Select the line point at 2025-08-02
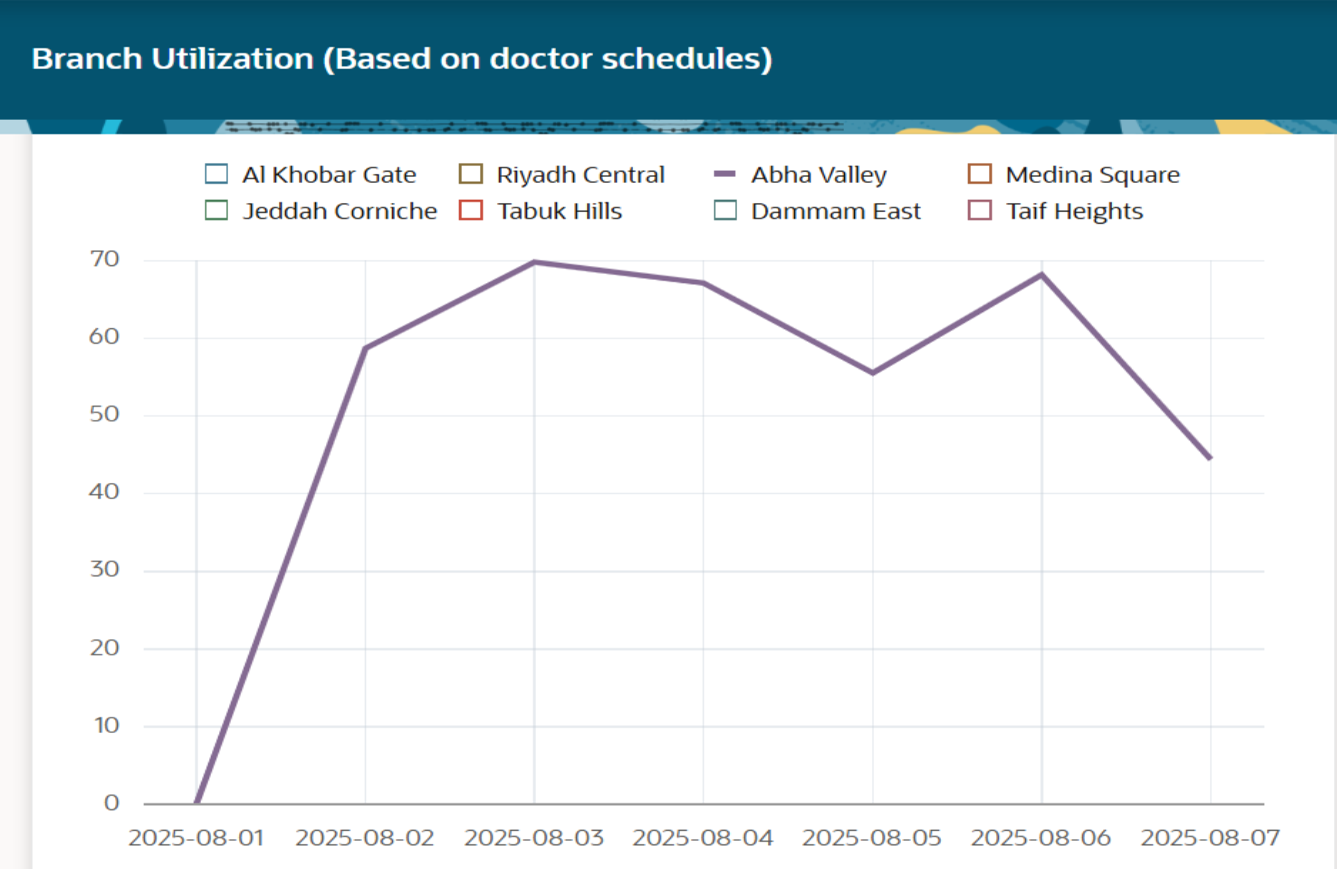1337x869 pixels. coord(365,348)
